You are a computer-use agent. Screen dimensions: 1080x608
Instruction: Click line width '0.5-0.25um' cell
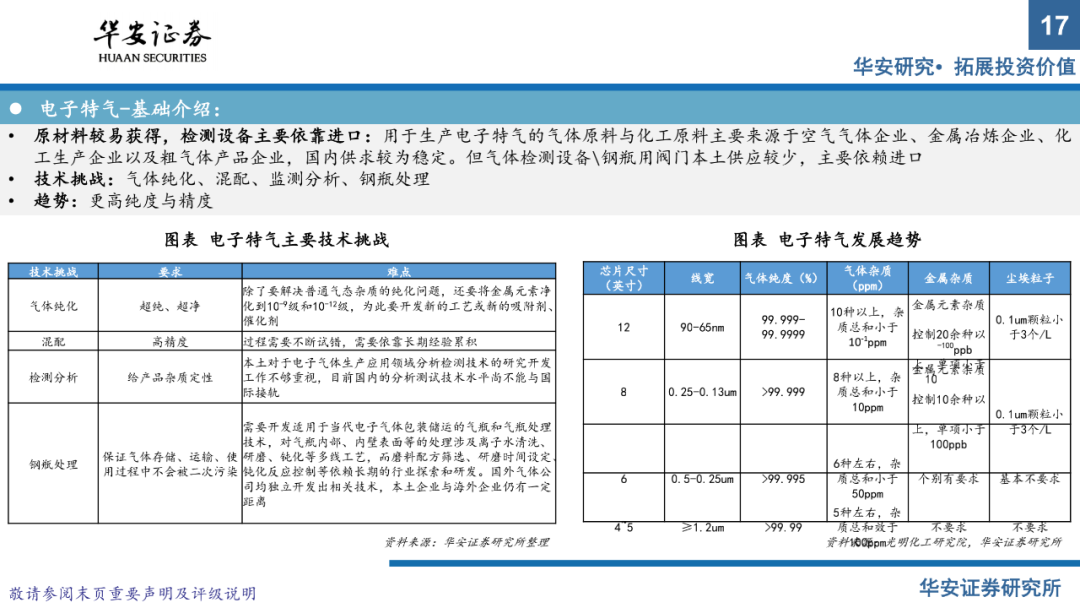[x=702, y=479]
